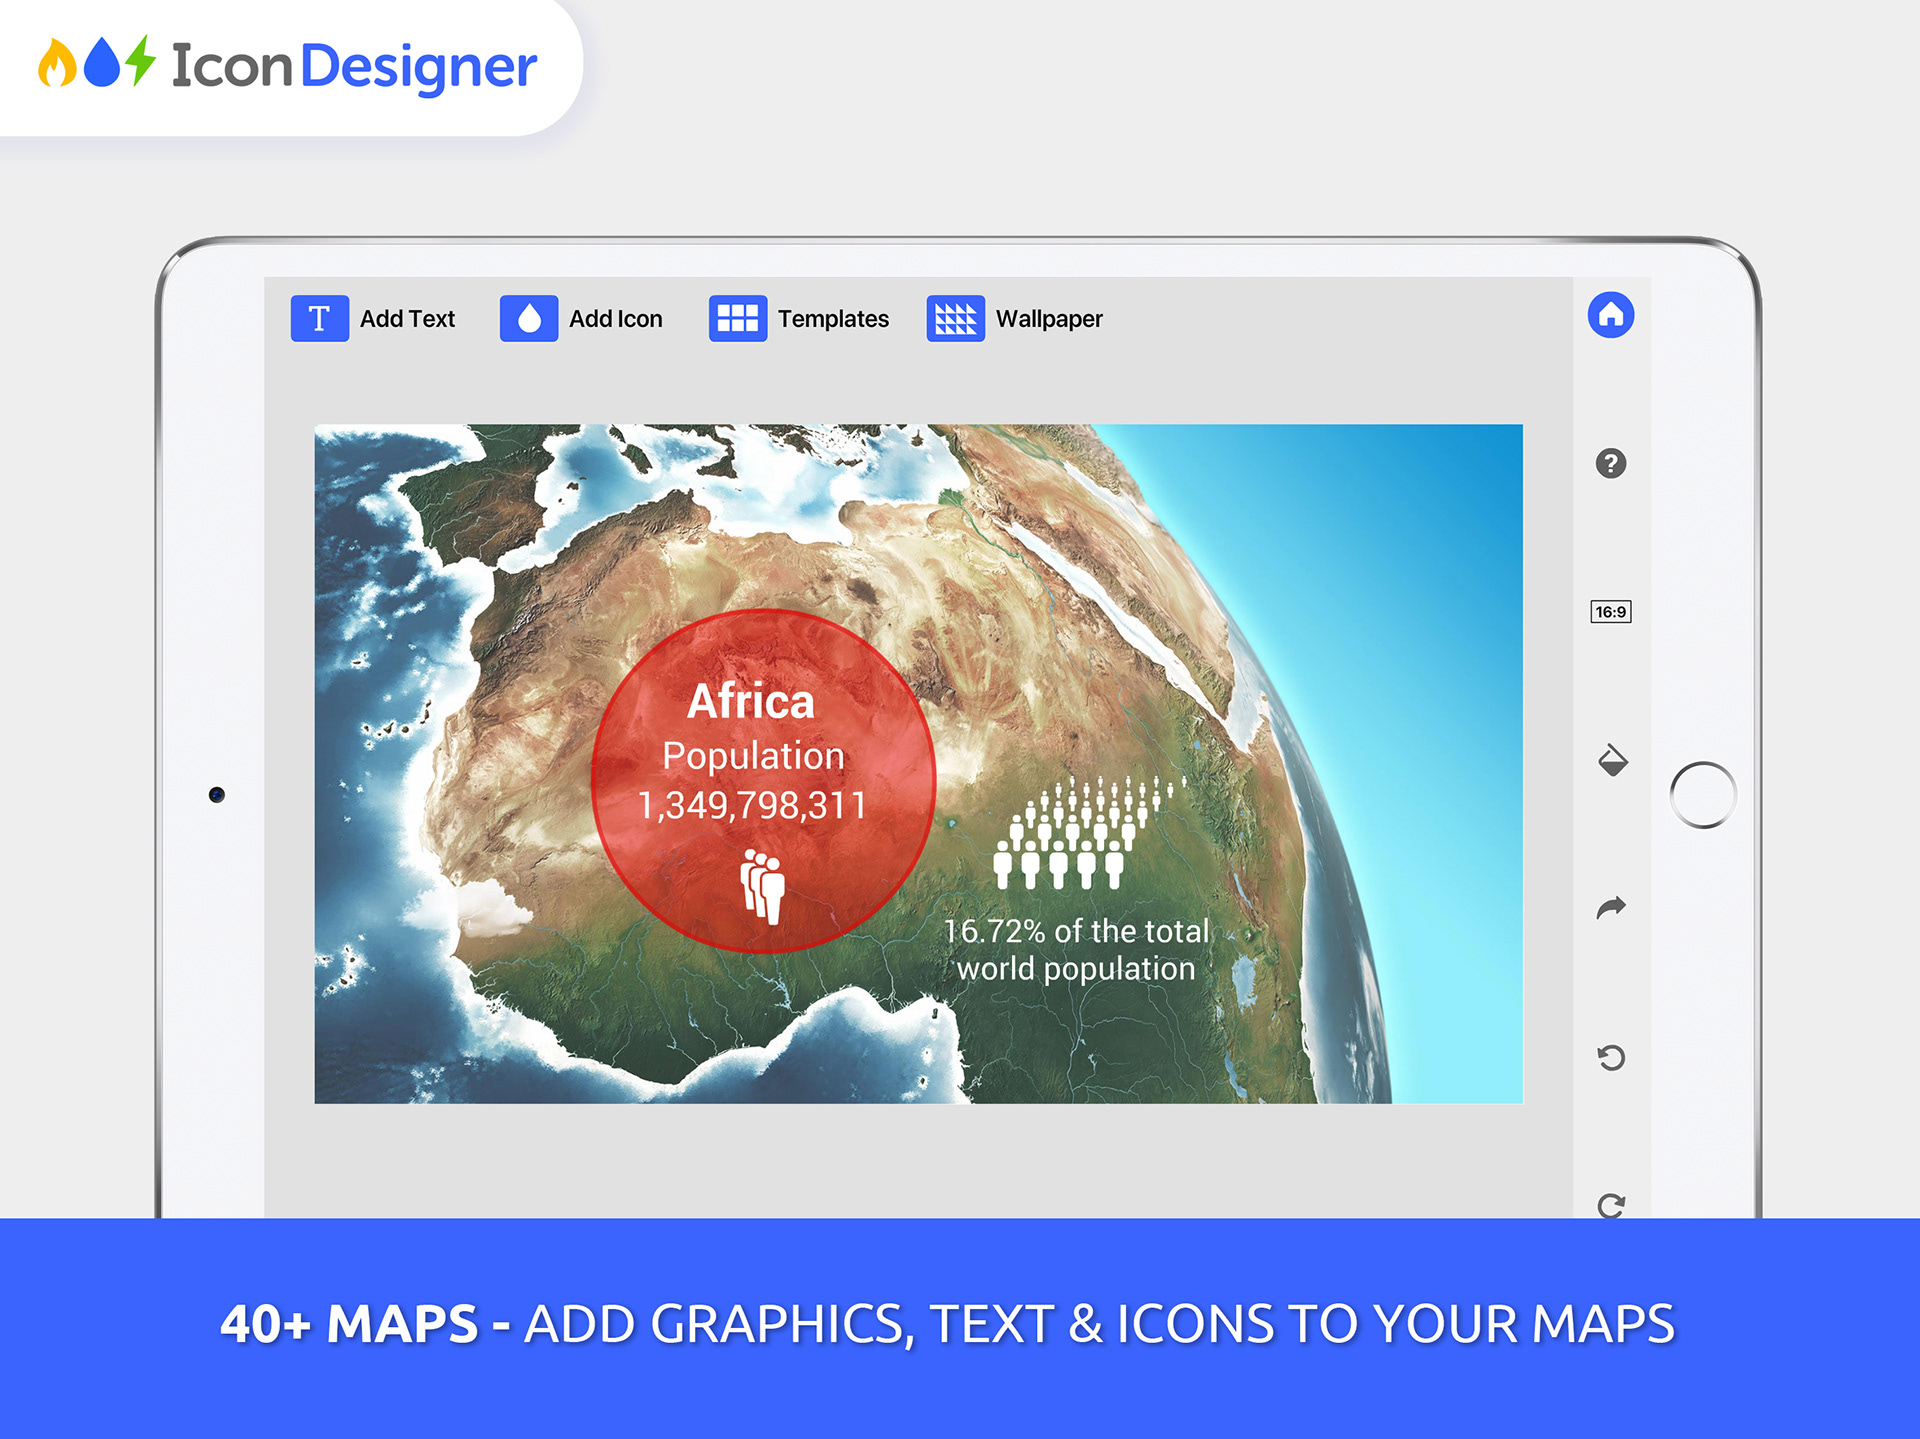Click the Add Icon droplet button

[x=528, y=318]
